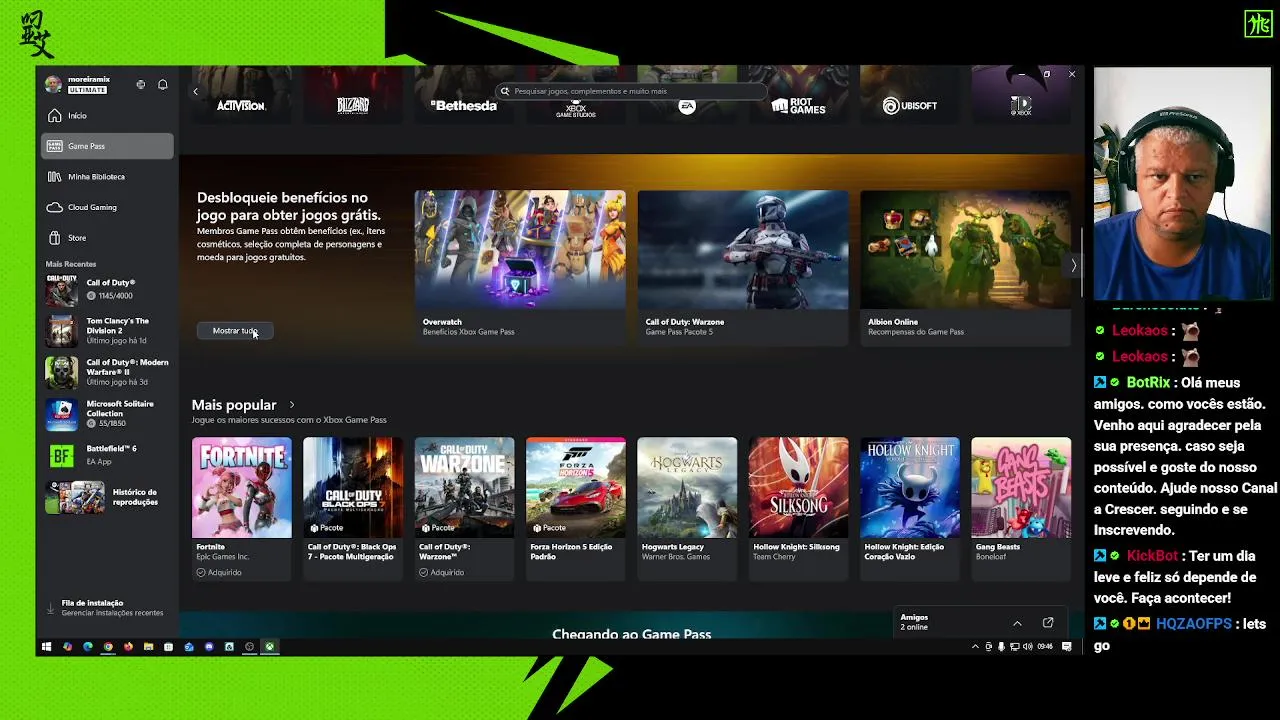Open recent Call of Duty: Modern Warfare II
The height and width of the screenshot is (720, 1280).
pos(108,372)
